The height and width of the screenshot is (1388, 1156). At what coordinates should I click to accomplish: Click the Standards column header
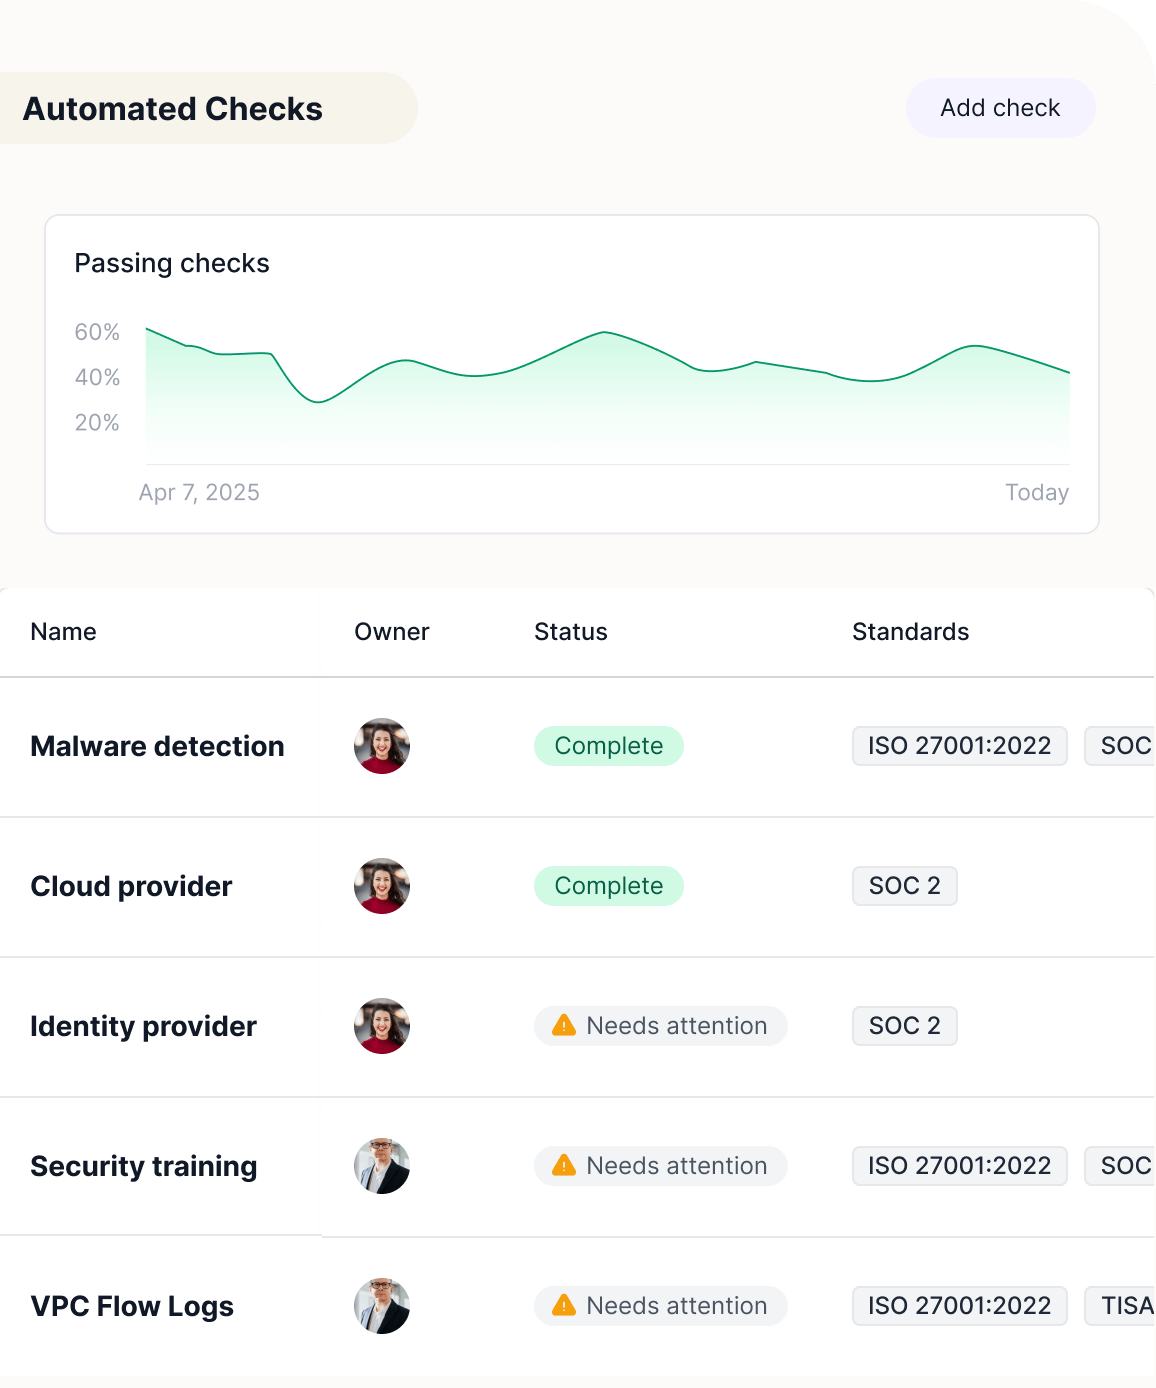(x=910, y=632)
